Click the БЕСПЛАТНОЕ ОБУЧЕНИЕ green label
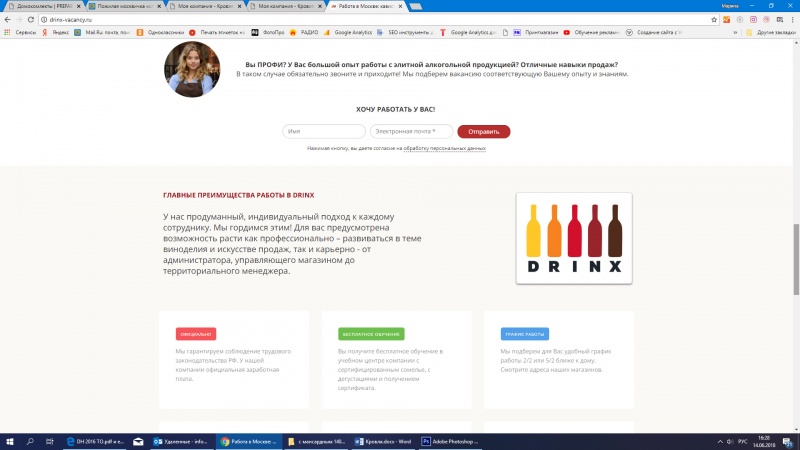The image size is (800, 450). tap(371, 334)
